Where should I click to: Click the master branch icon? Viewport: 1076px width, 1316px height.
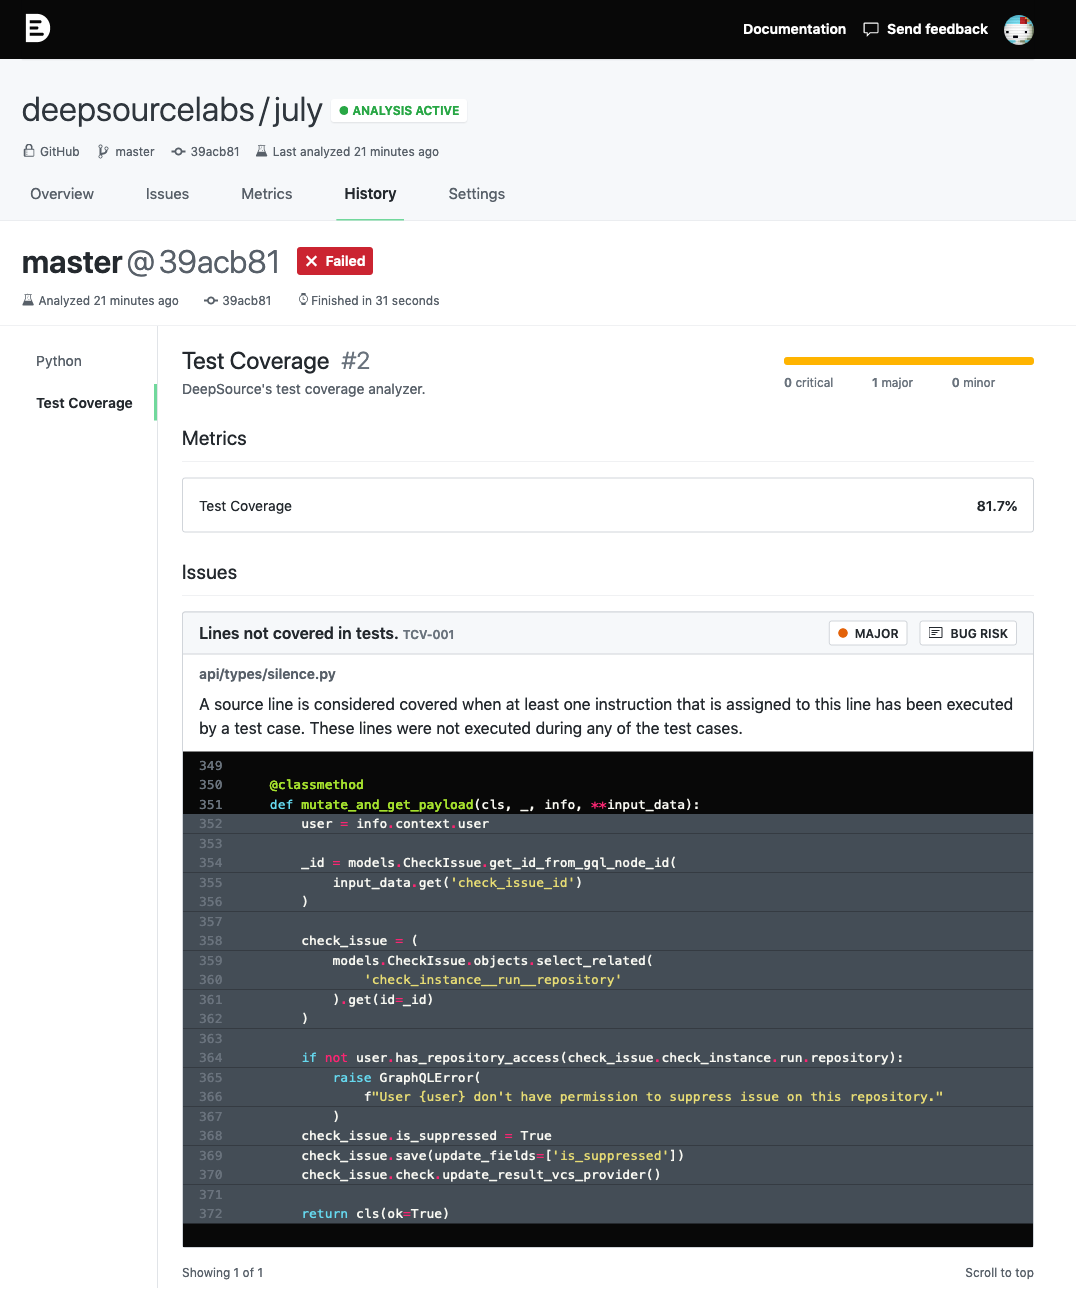point(103,151)
